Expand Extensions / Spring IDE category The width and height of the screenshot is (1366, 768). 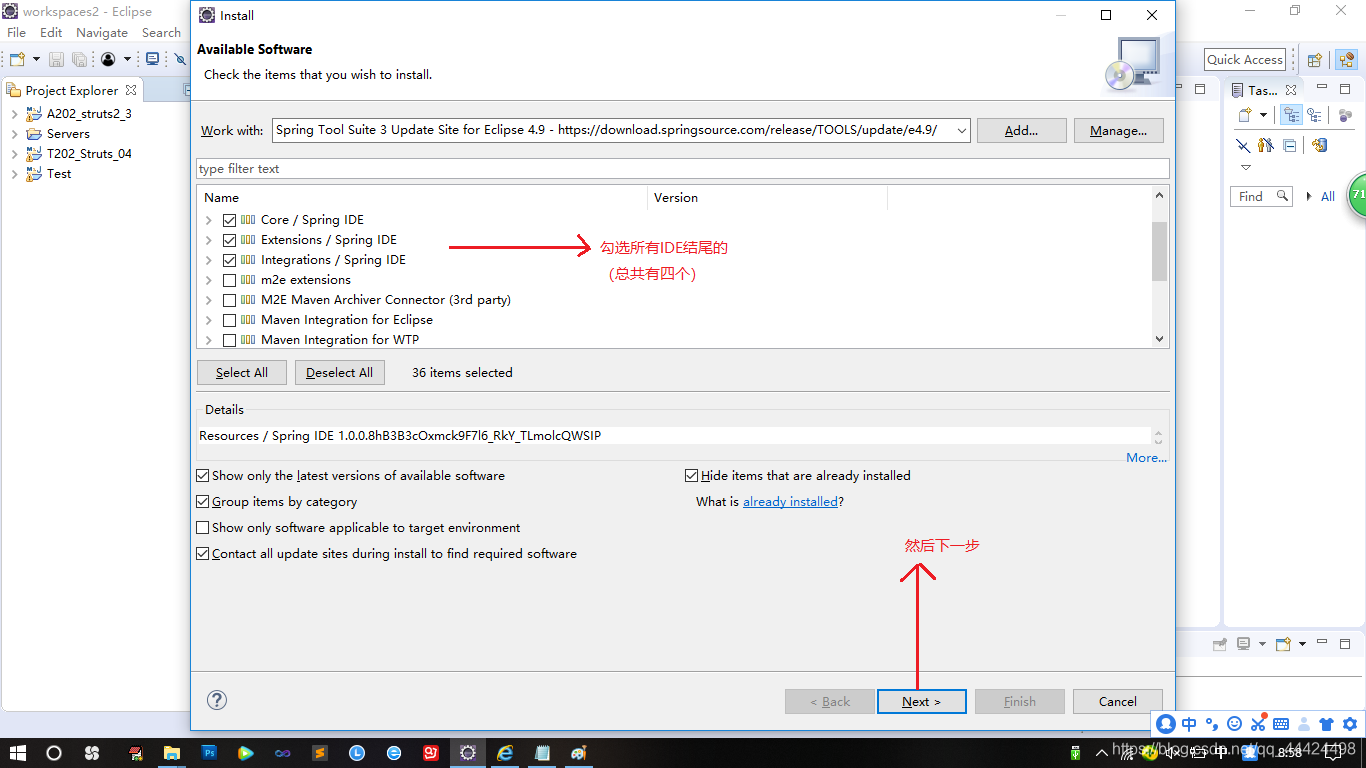pos(208,240)
